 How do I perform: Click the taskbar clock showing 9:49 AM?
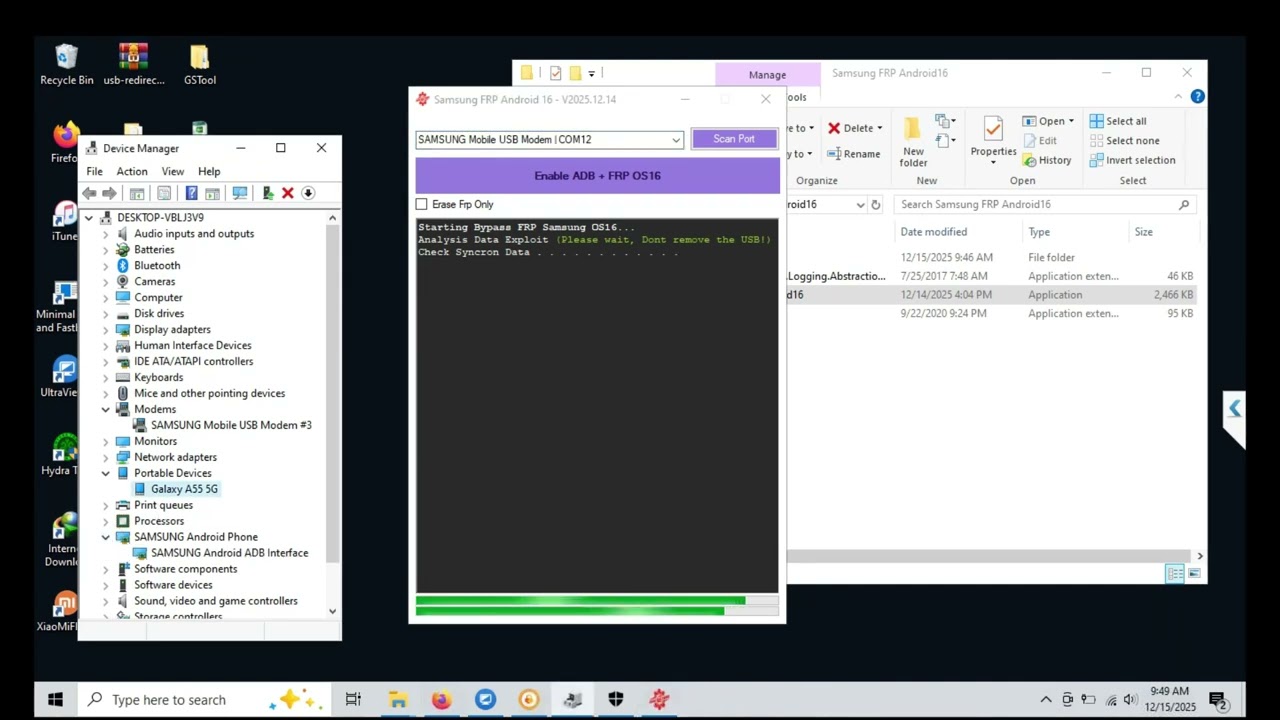(1169, 699)
